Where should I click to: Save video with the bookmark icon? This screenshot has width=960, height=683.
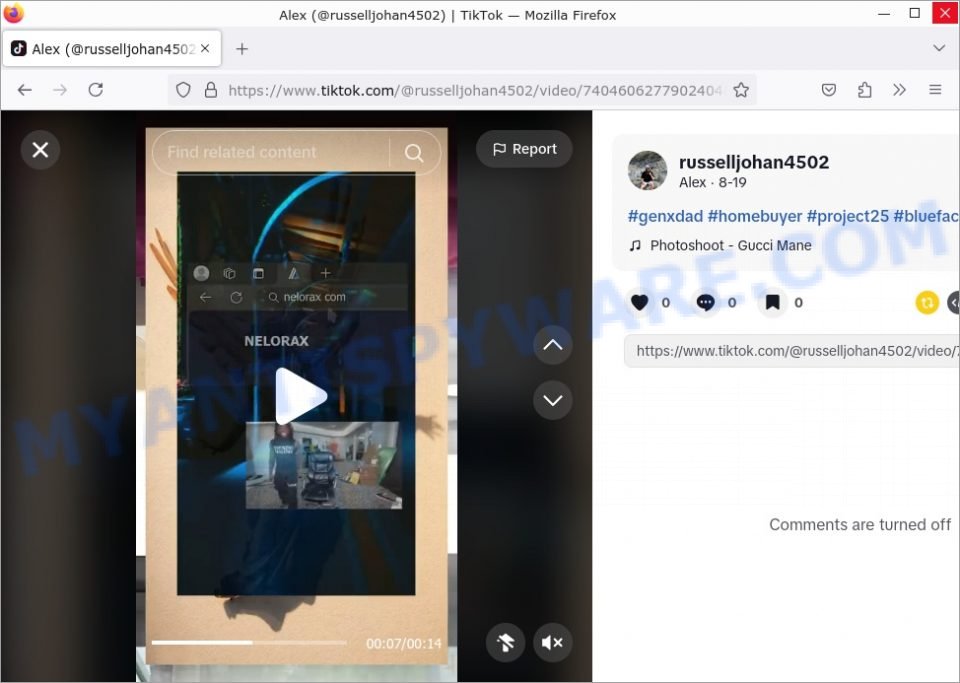tap(772, 302)
